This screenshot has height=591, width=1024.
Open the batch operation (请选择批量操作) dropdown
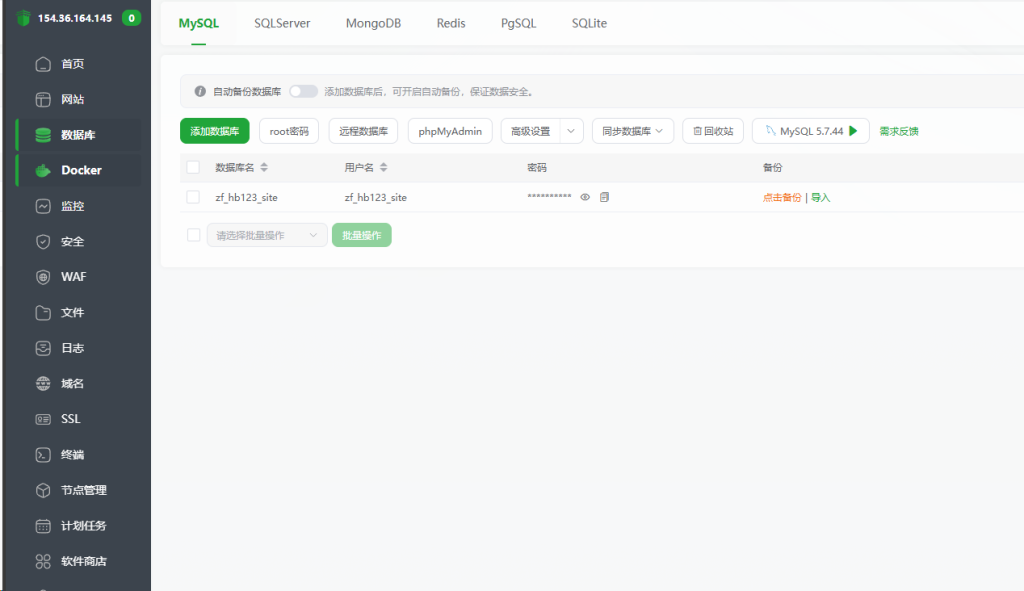point(266,235)
